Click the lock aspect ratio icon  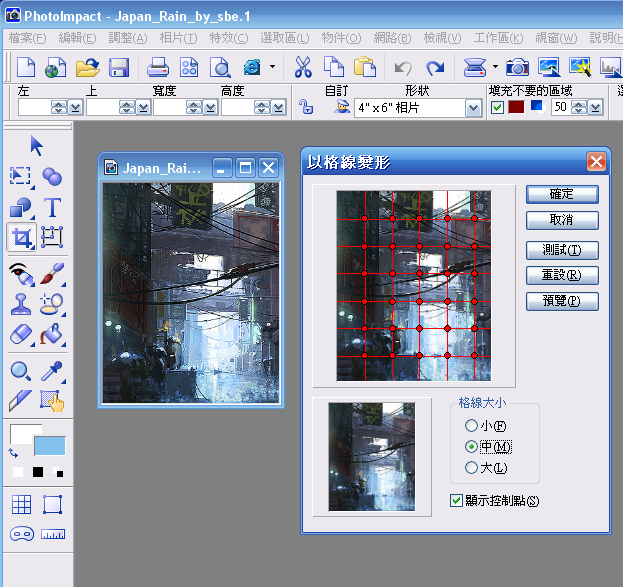306,107
